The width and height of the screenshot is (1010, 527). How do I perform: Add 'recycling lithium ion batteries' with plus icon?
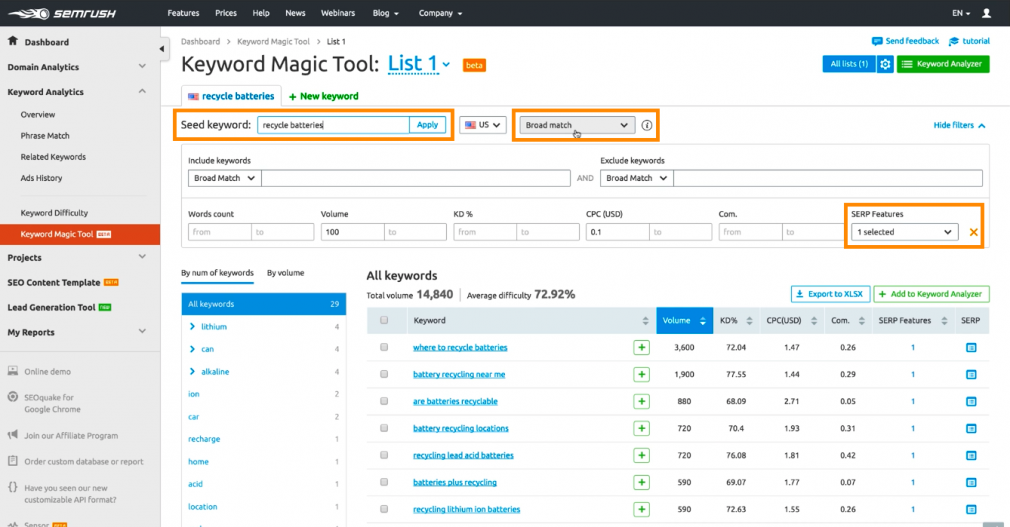(641, 510)
